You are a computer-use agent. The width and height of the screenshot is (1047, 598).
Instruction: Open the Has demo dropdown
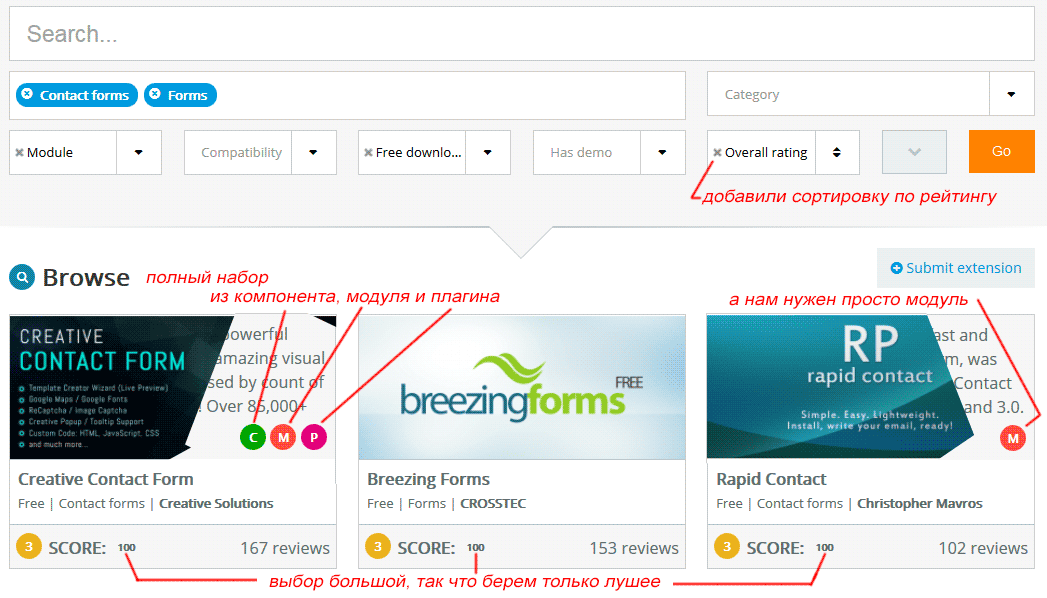(609, 153)
